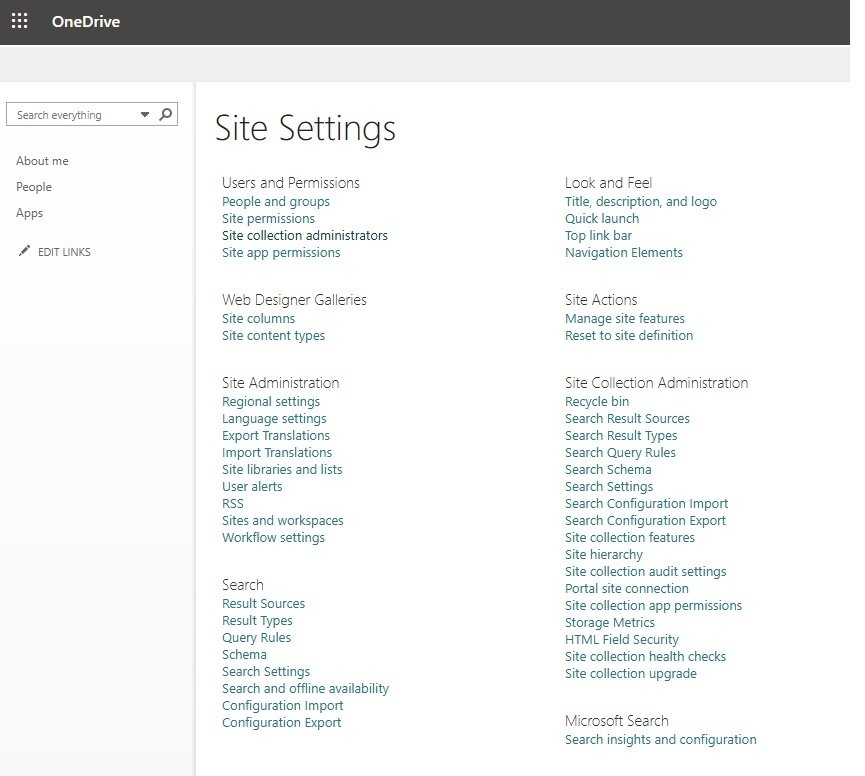Open Result Sources under Search

click(264, 603)
